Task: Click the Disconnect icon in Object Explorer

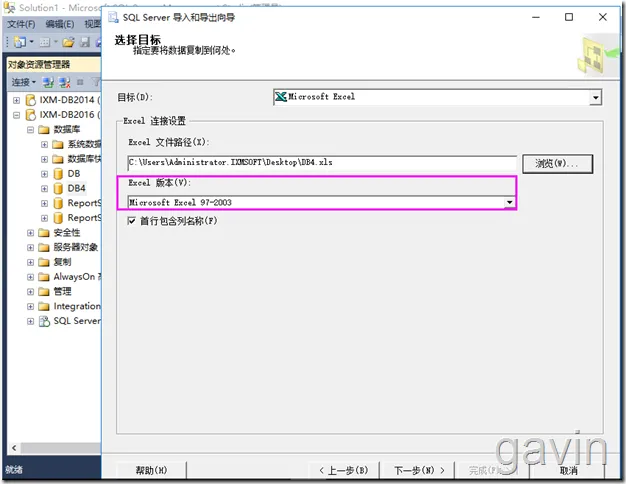Action: (65, 82)
